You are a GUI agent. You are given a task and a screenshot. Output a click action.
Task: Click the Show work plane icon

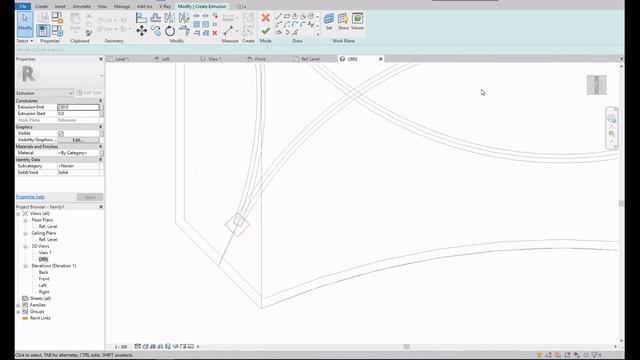[x=343, y=22]
